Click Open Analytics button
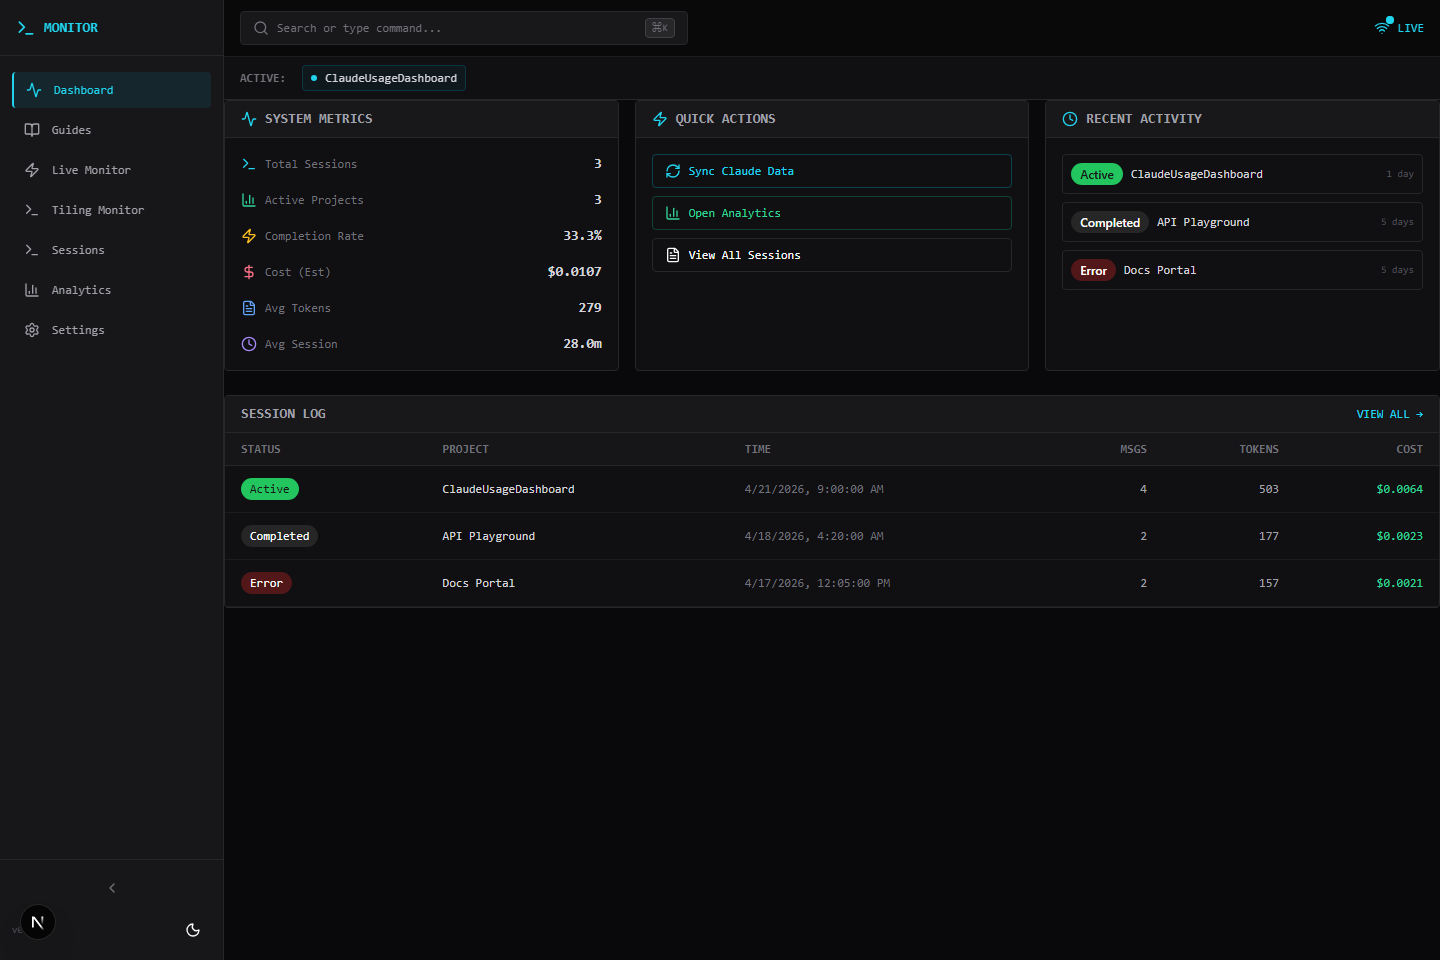 tap(832, 213)
